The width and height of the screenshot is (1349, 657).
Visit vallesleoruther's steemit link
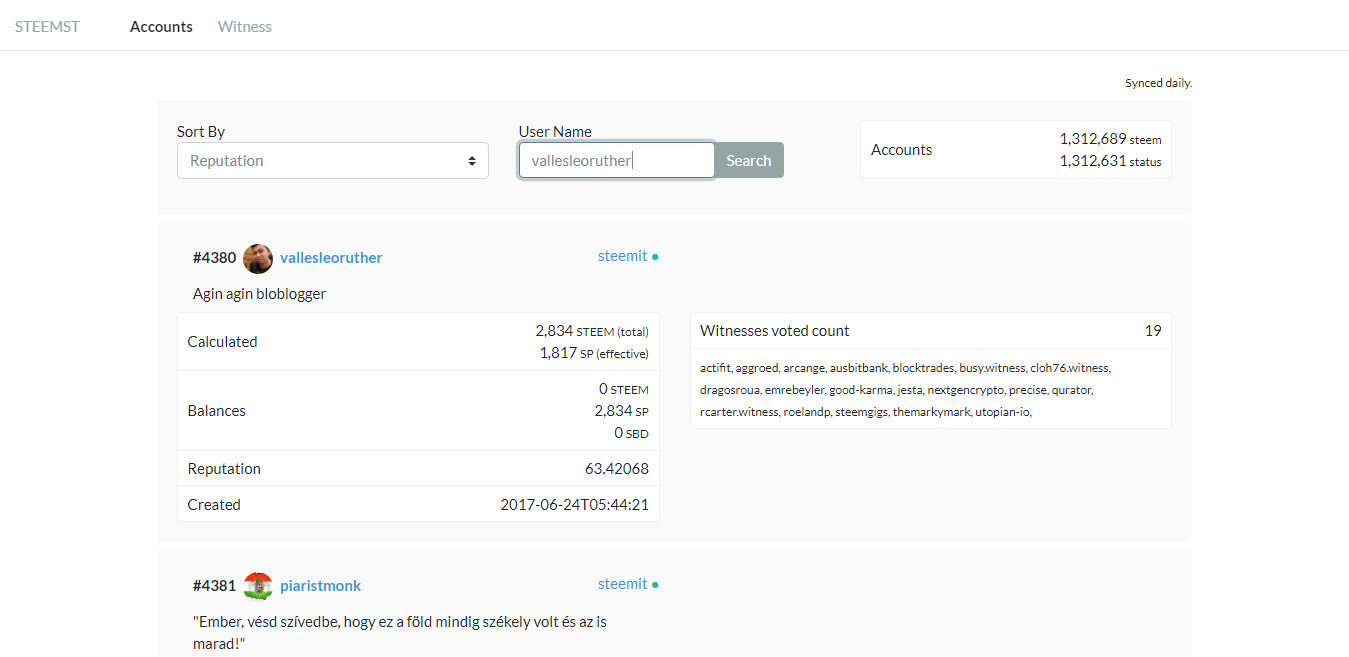622,256
